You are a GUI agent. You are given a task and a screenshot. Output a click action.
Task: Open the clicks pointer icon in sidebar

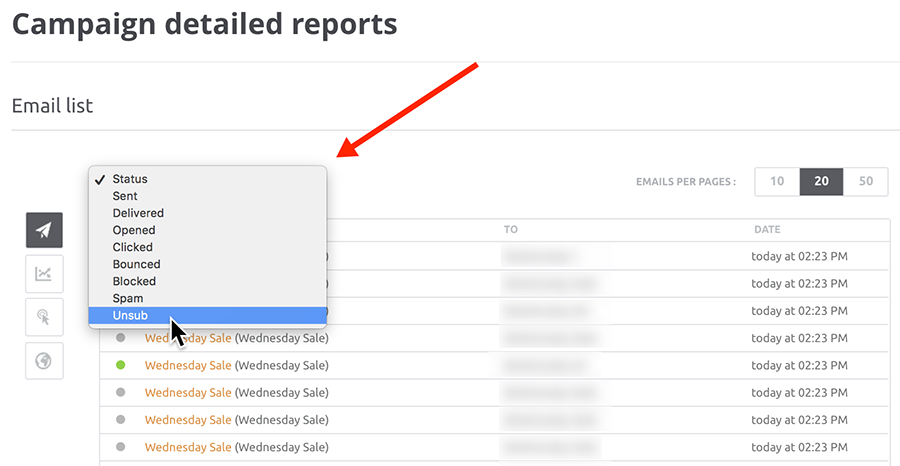[x=44, y=317]
